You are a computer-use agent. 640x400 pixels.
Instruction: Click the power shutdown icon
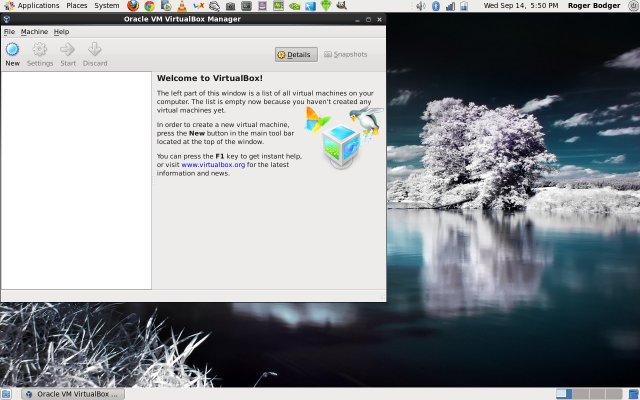tap(633, 6)
